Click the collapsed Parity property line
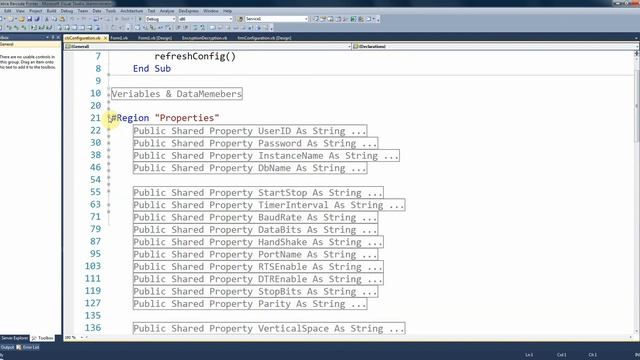This screenshot has width=640, height=360. [x=250, y=304]
